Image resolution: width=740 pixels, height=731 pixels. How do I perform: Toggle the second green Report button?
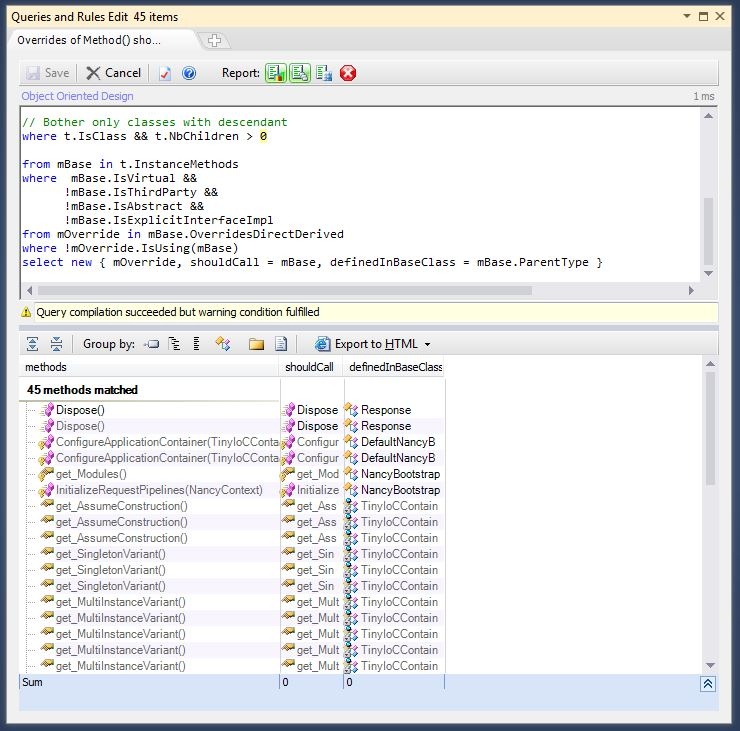(300, 73)
